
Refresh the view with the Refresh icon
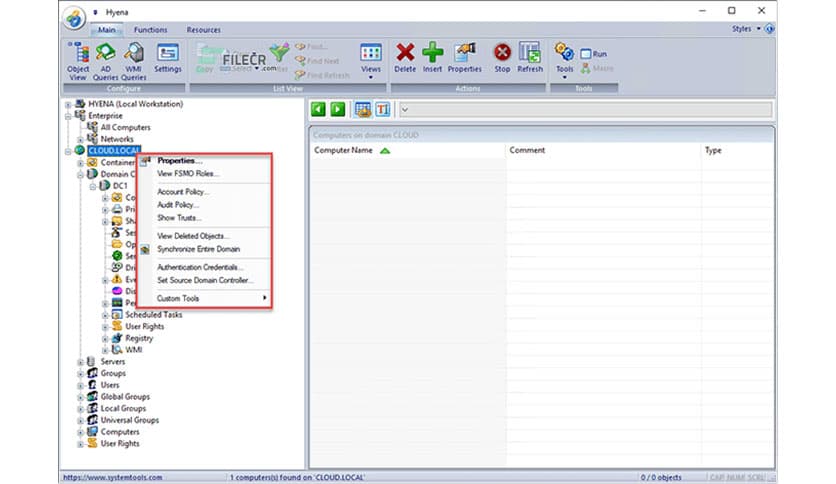click(530, 52)
